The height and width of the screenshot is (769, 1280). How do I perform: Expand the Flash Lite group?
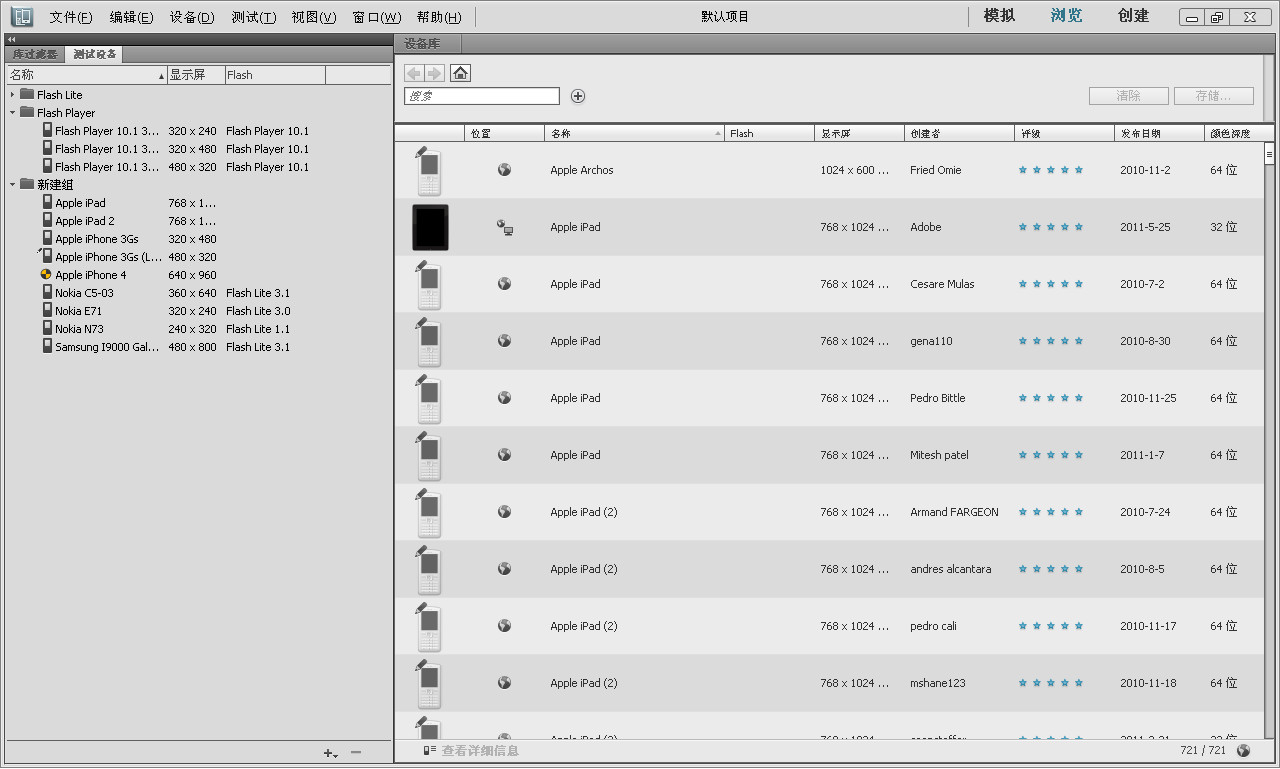13,95
